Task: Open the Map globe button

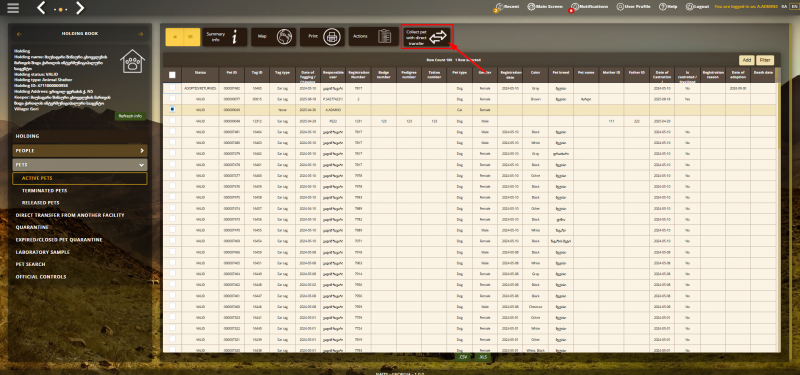Action: pos(273,37)
